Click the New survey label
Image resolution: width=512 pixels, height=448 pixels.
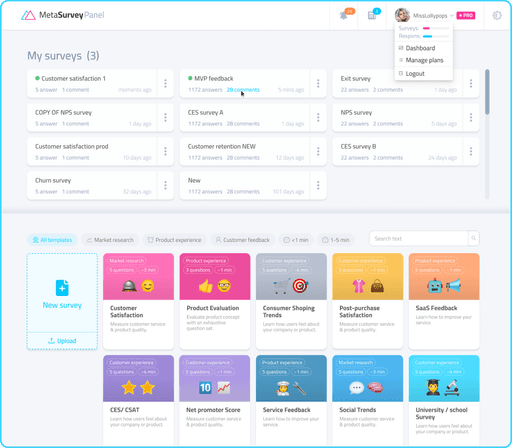pyautogui.click(x=62, y=305)
